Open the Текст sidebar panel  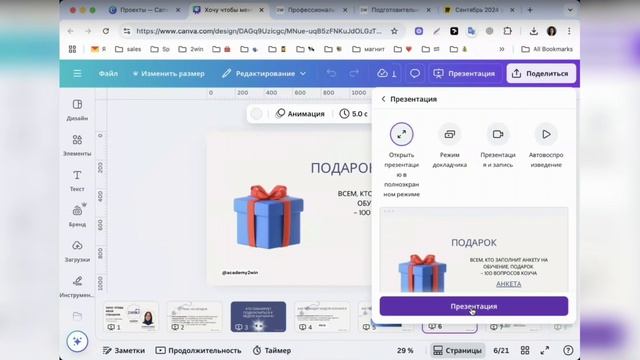pyautogui.click(x=77, y=181)
